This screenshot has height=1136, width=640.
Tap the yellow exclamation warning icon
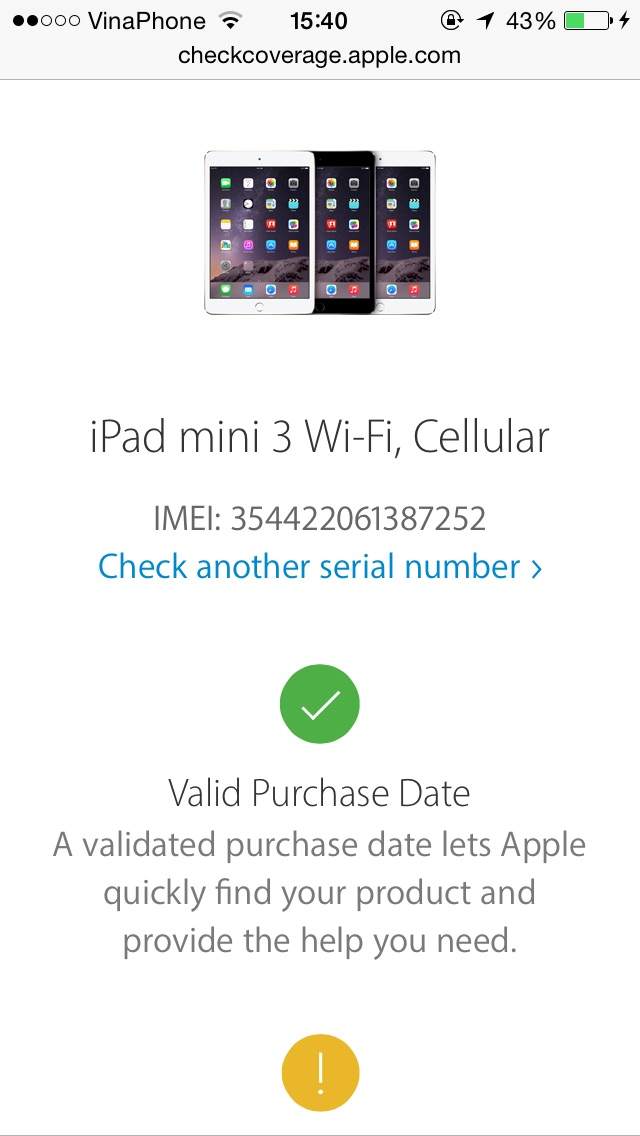click(x=320, y=1074)
